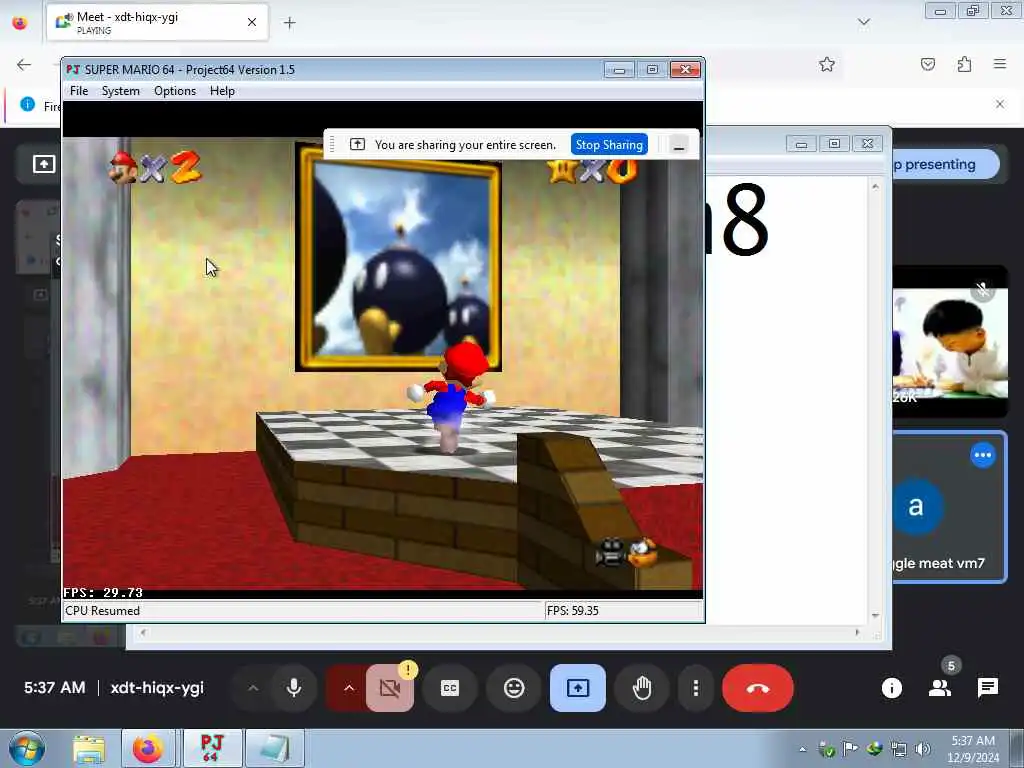Click the Bob-omb painting in the game
Image resolution: width=1024 pixels, height=768 pixels.
tap(398, 257)
